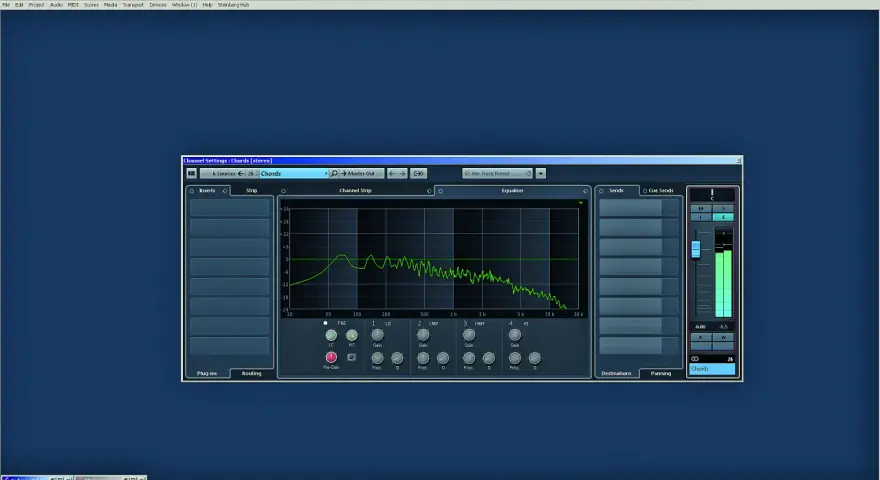Click the preset functions down-arrow button

(x=540, y=173)
